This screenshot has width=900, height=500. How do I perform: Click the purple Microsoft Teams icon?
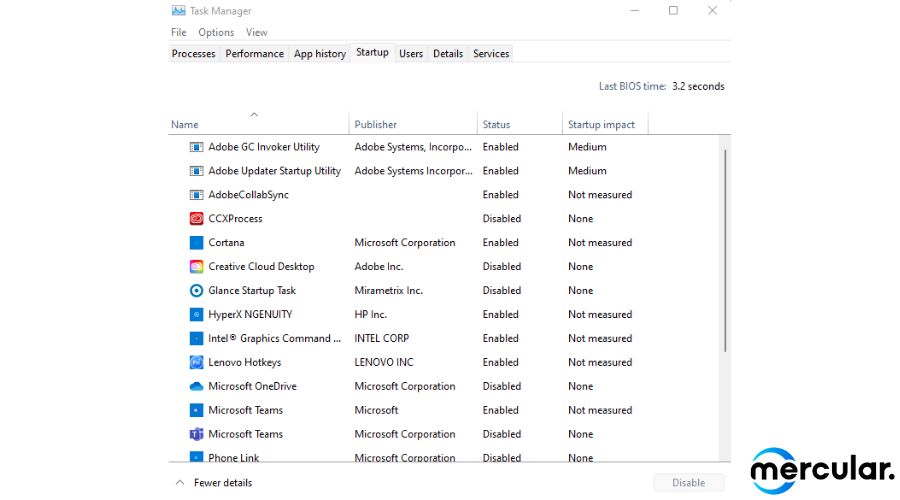pyautogui.click(x=196, y=434)
